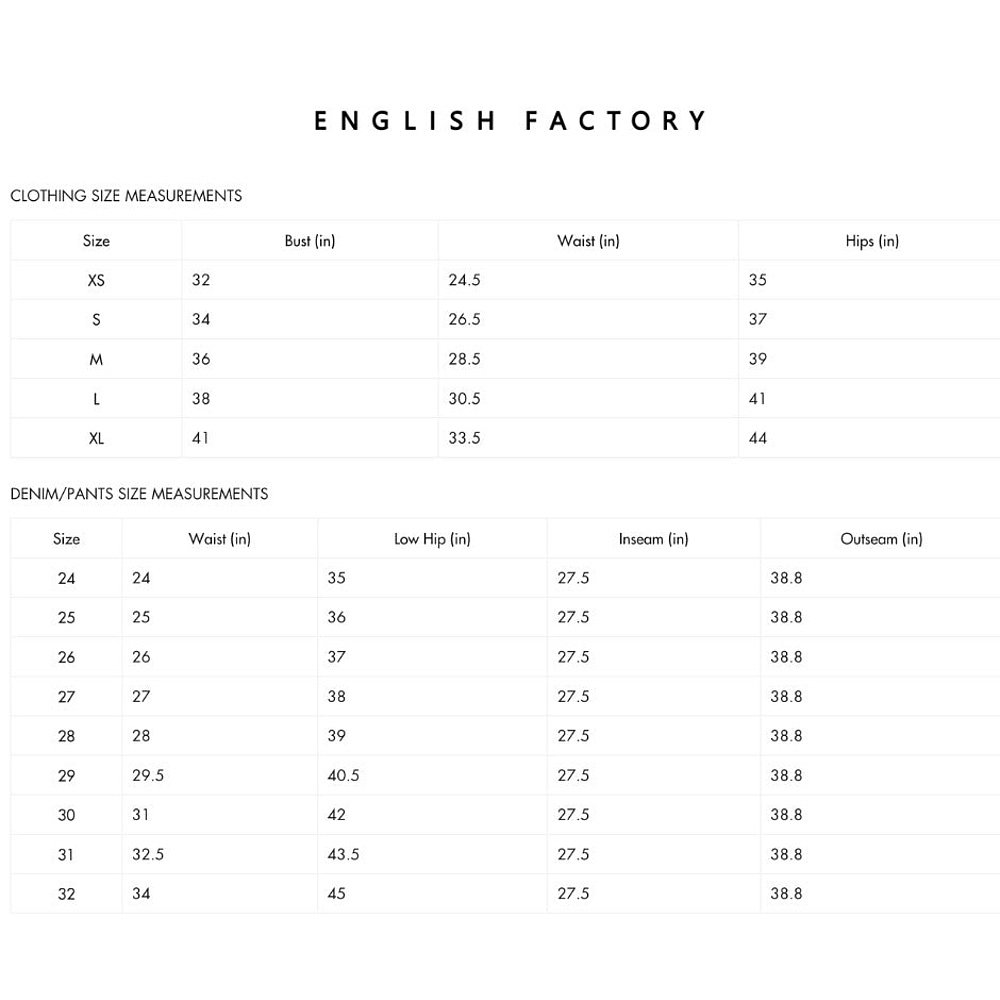Click the 33.5 waist value for XL

click(464, 438)
